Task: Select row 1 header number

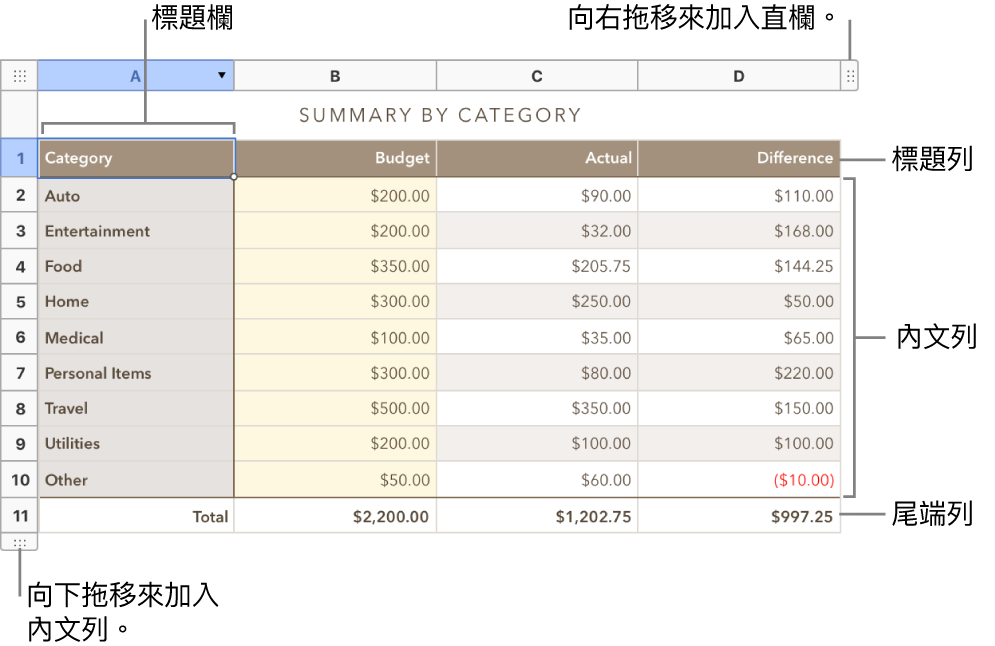Action: pyautogui.click(x=20, y=158)
